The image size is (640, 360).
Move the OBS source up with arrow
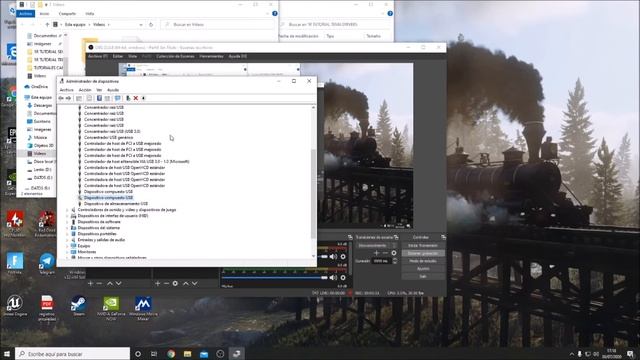186,283
